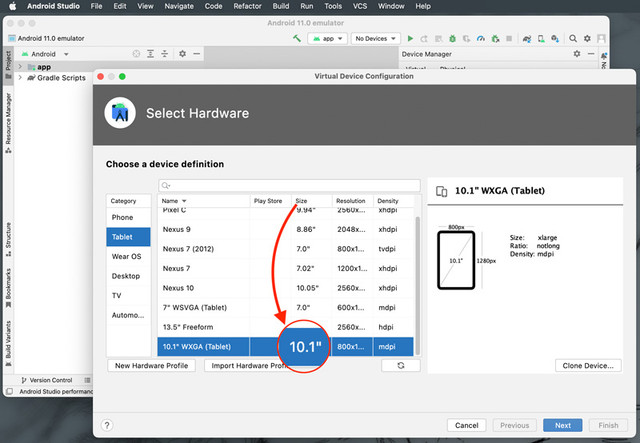
Task: Open the Tools menu
Action: [333, 6]
